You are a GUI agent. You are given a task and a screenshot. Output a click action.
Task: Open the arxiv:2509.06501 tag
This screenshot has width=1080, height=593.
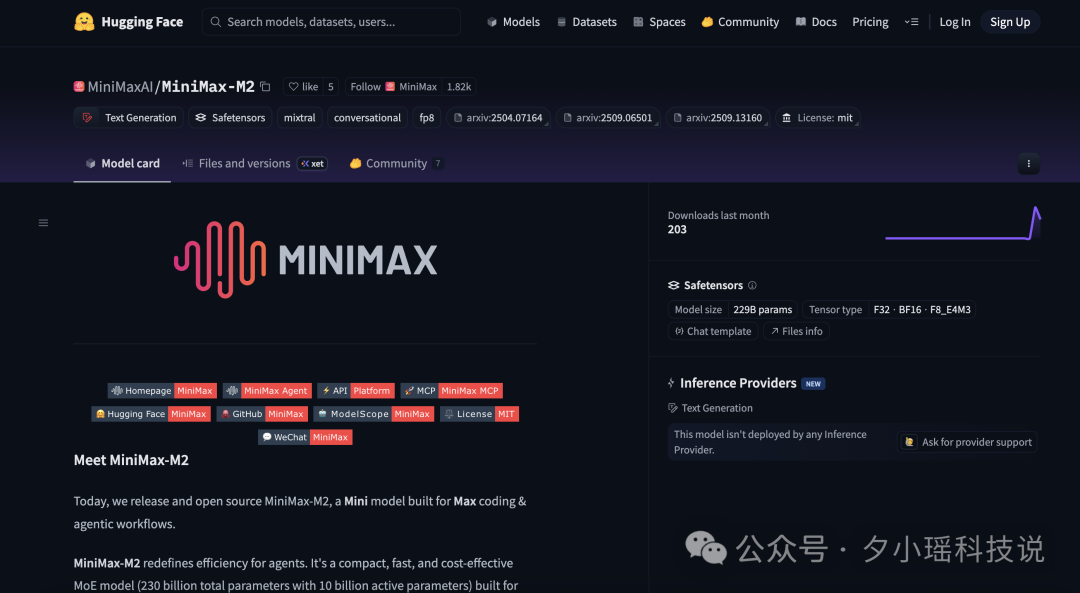pyautogui.click(x=608, y=118)
